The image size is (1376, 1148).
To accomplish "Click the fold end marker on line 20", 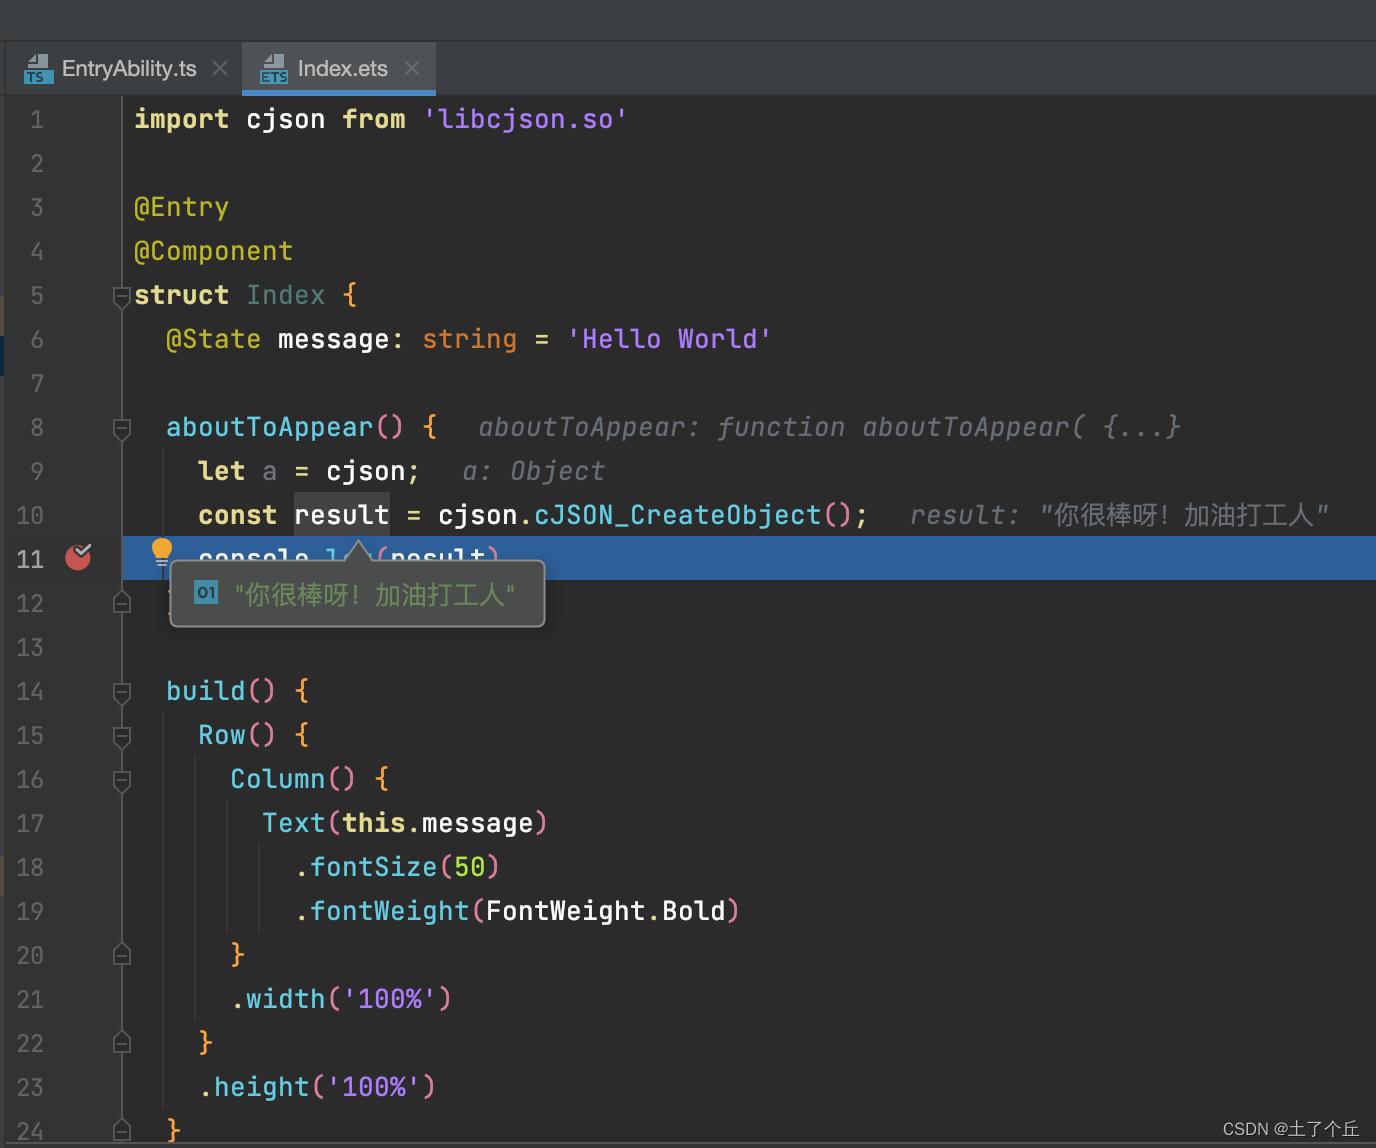I will coord(122,954).
